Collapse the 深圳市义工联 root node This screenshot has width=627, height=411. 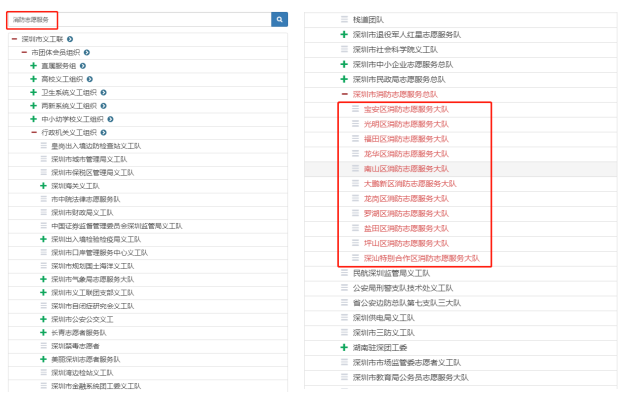pyautogui.click(x=14, y=39)
